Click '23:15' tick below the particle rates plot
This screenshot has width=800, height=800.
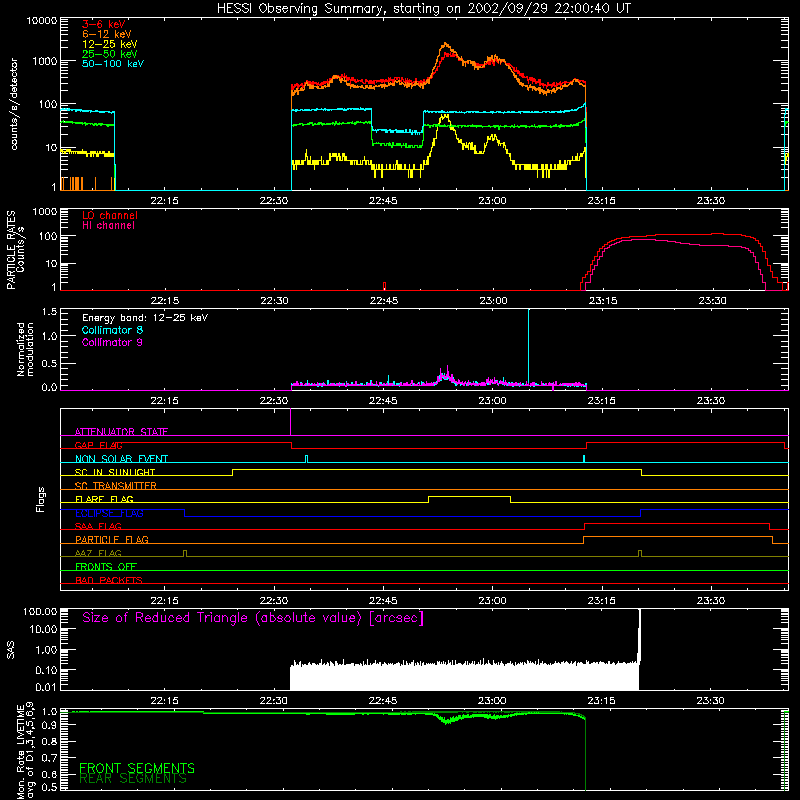tap(603, 301)
